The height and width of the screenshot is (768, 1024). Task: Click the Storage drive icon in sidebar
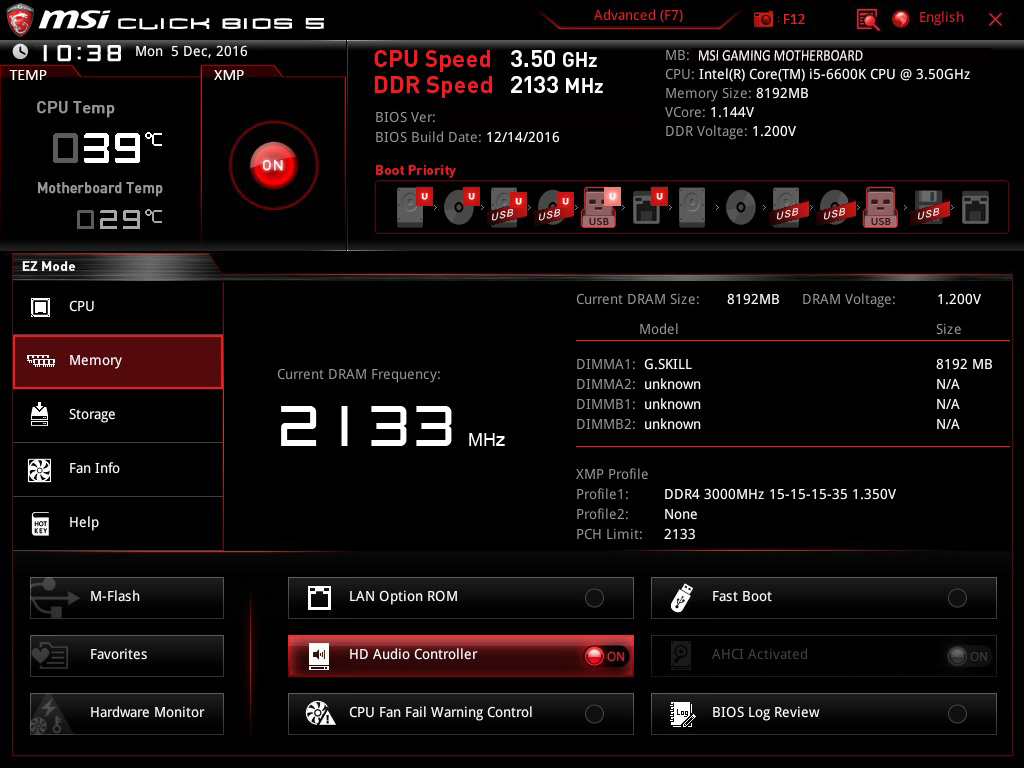[x=40, y=414]
